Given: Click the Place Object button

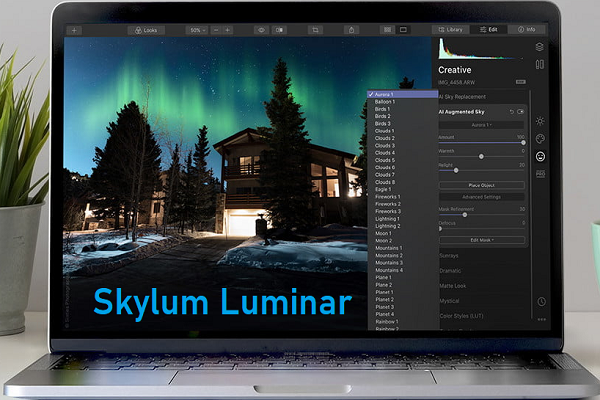Looking at the screenshot, I should coord(482,185).
